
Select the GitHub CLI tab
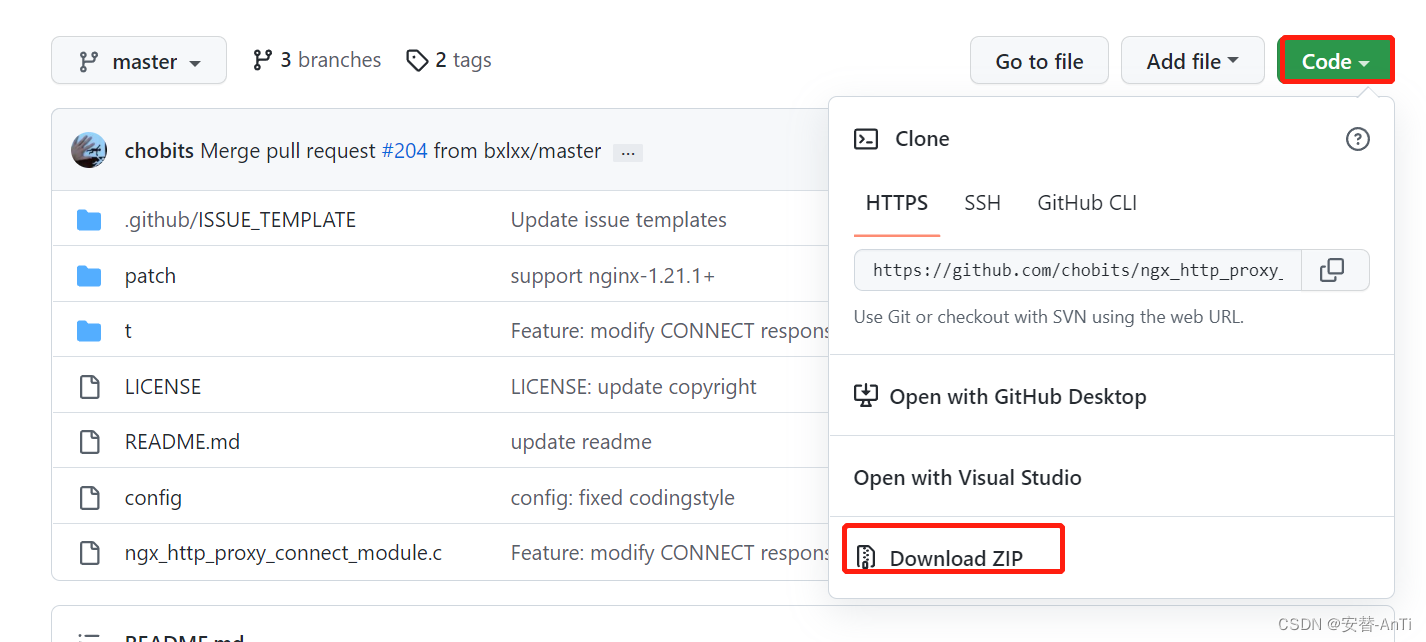point(1087,203)
